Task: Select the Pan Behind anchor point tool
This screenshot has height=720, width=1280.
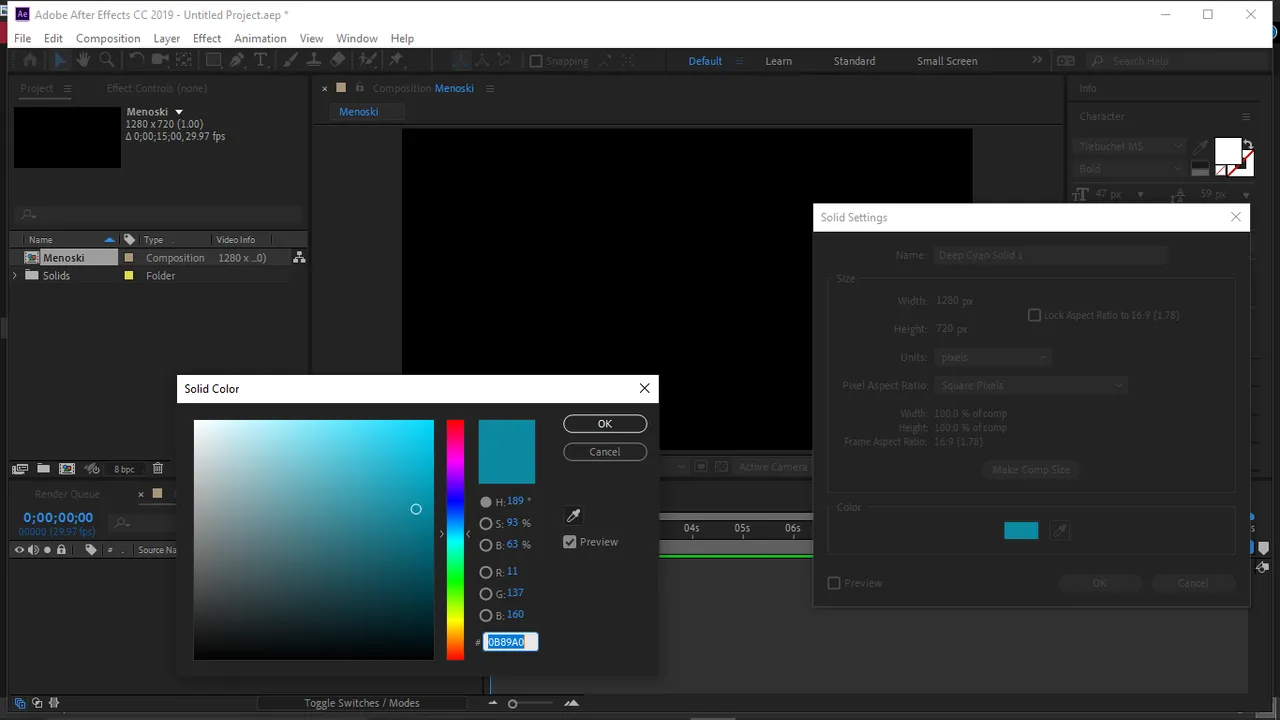Action: 184,60
